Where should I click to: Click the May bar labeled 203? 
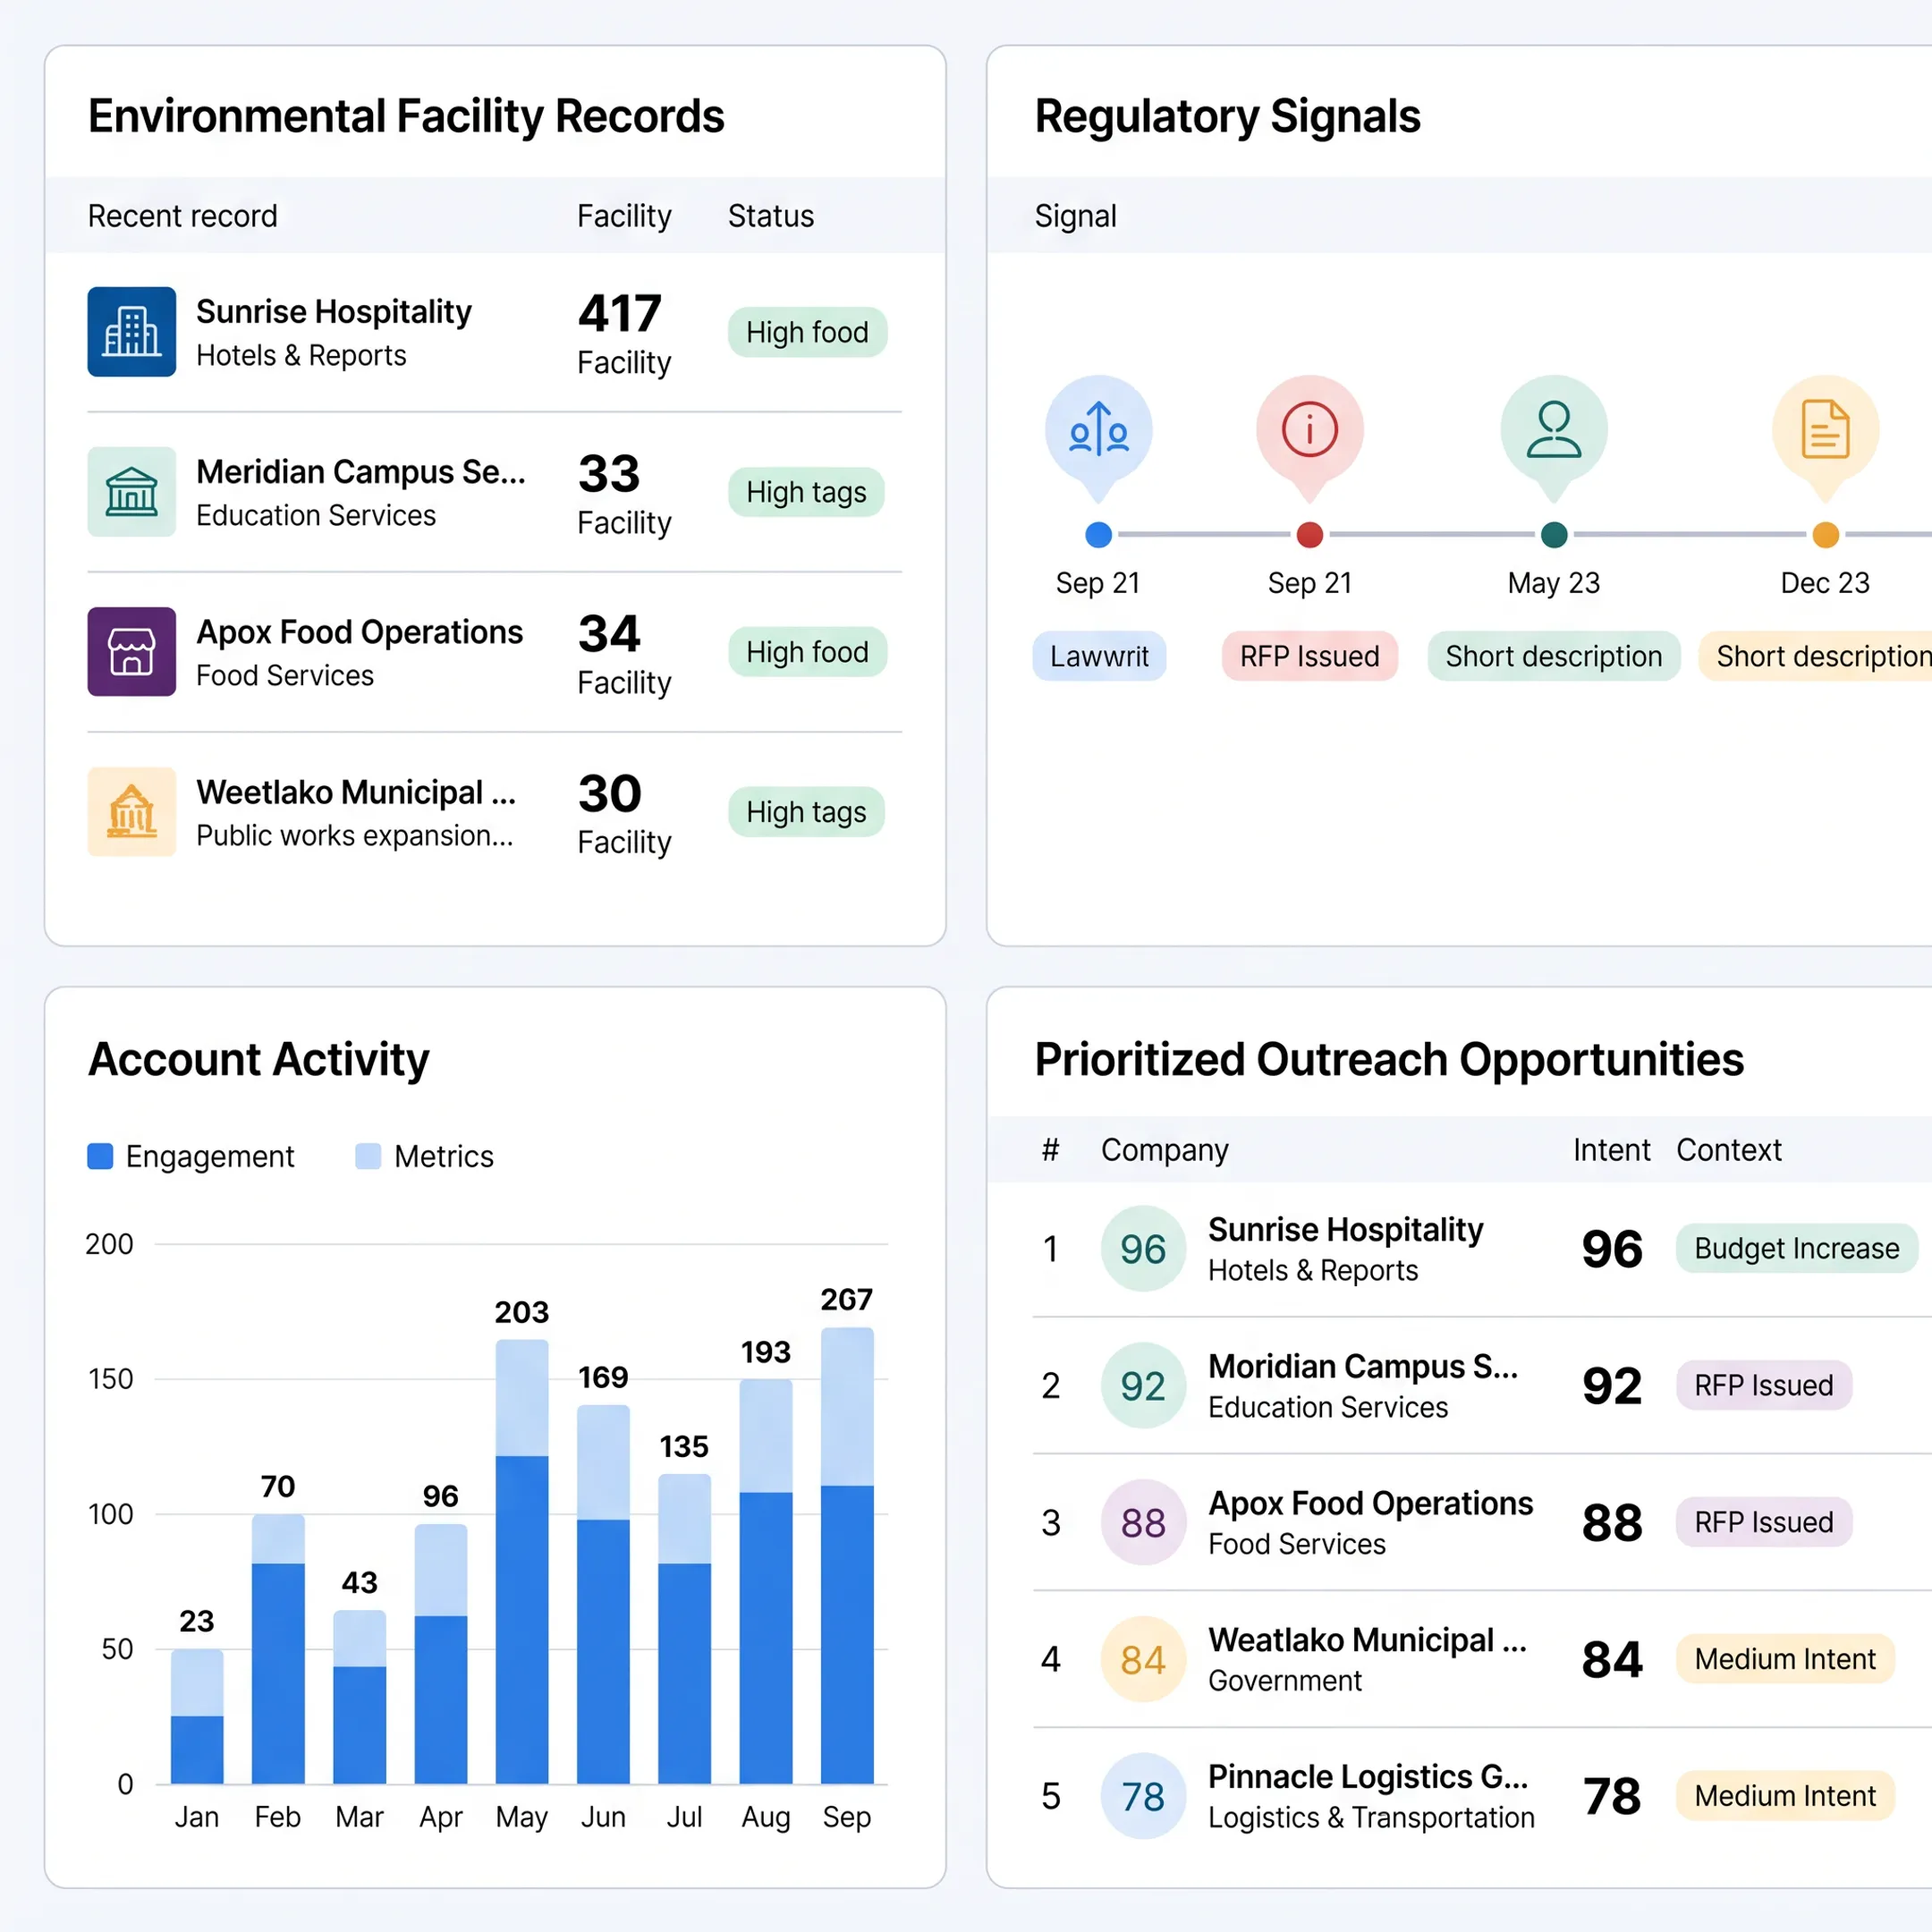click(522, 1561)
